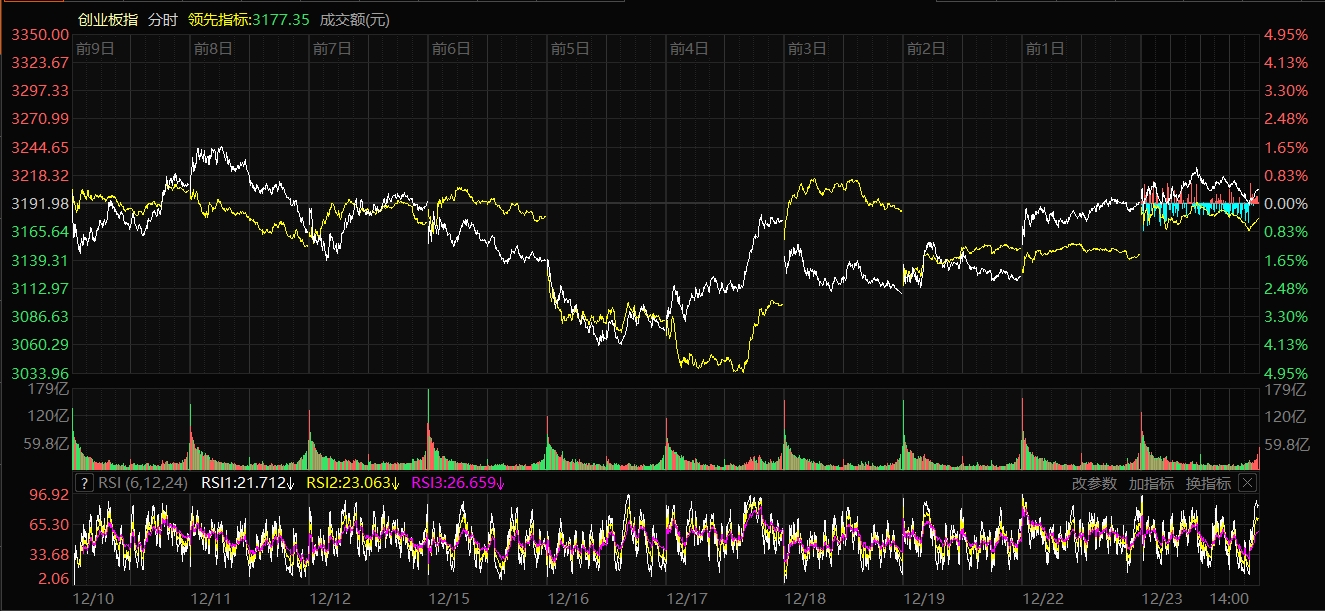Click the 3350.00 top price axis label
Viewport: 1325px width, 611px height.
(40, 35)
